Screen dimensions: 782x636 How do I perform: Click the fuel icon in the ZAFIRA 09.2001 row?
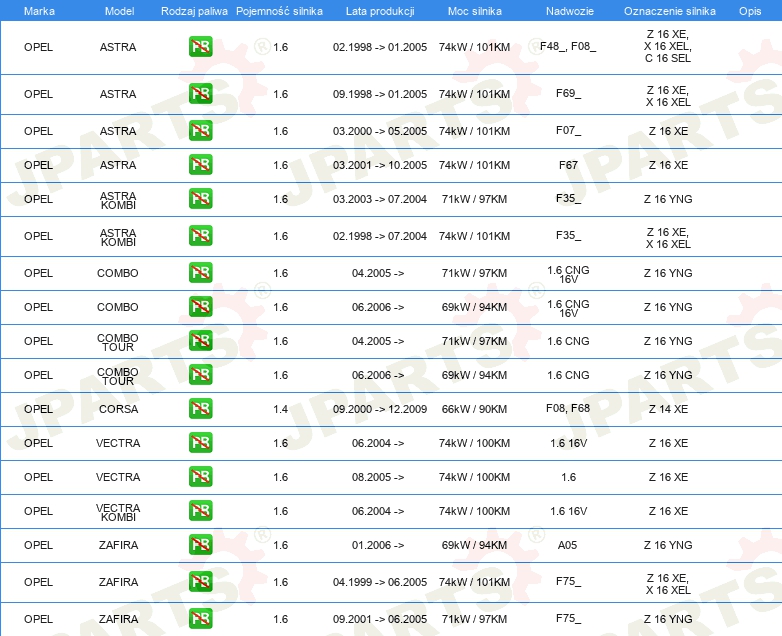click(x=200, y=619)
